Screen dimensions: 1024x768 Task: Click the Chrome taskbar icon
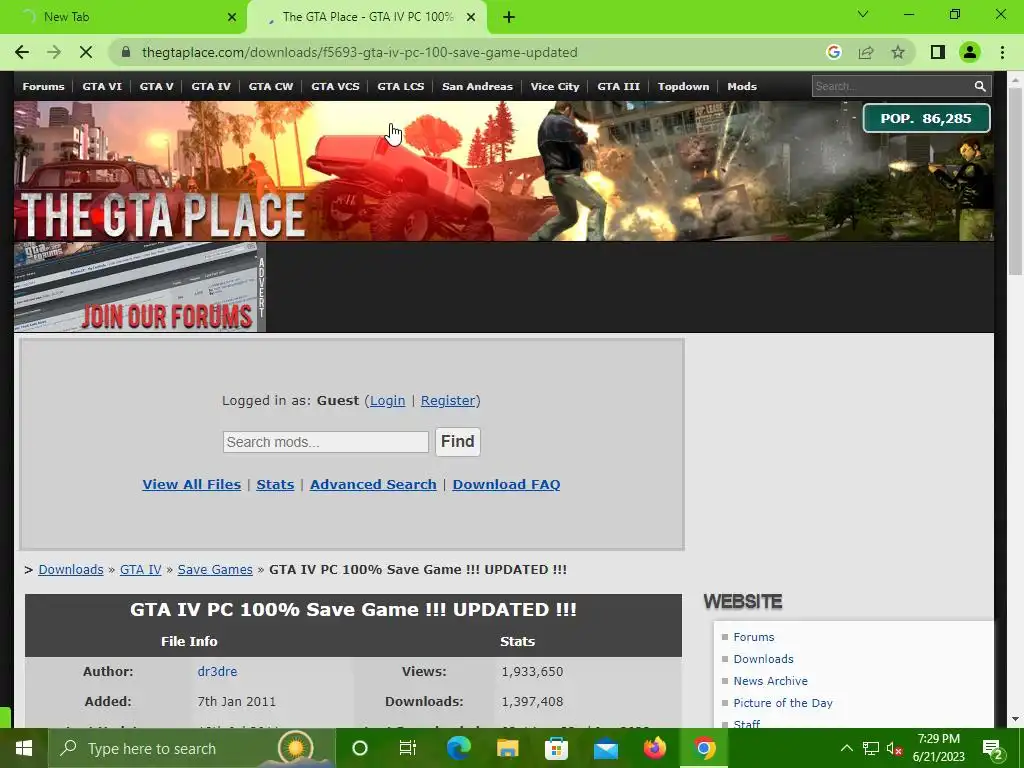(704, 748)
